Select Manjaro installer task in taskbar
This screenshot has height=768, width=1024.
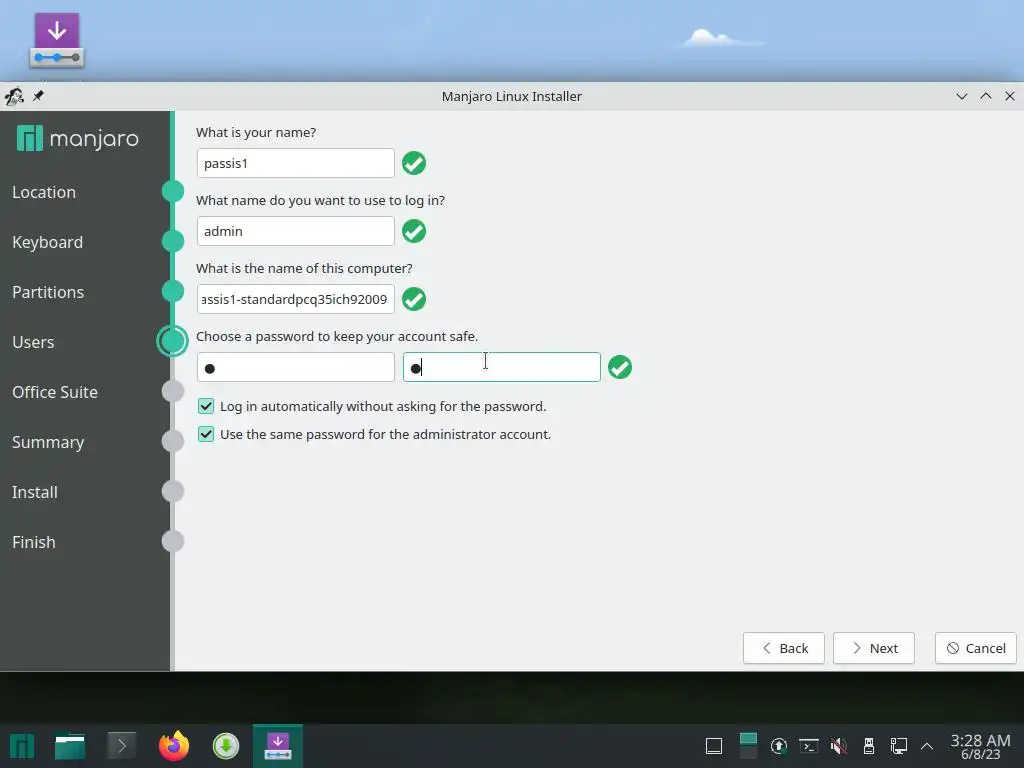[x=278, y=746]
